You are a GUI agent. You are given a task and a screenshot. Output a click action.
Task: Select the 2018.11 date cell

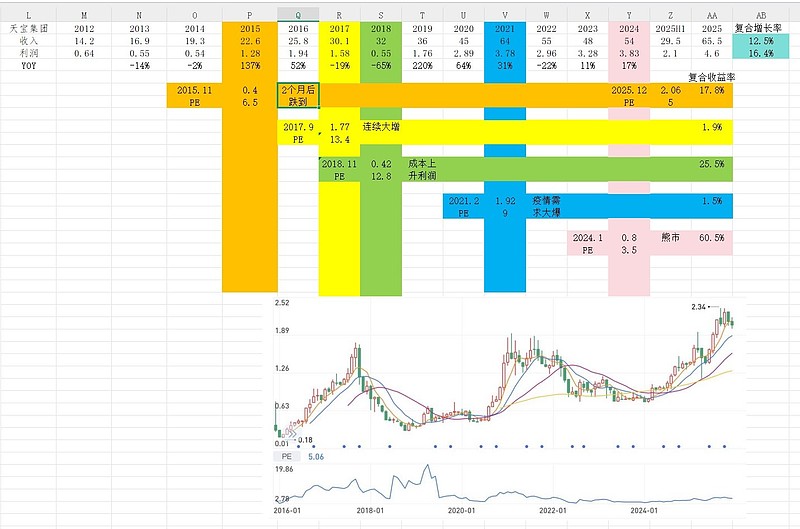339,164
